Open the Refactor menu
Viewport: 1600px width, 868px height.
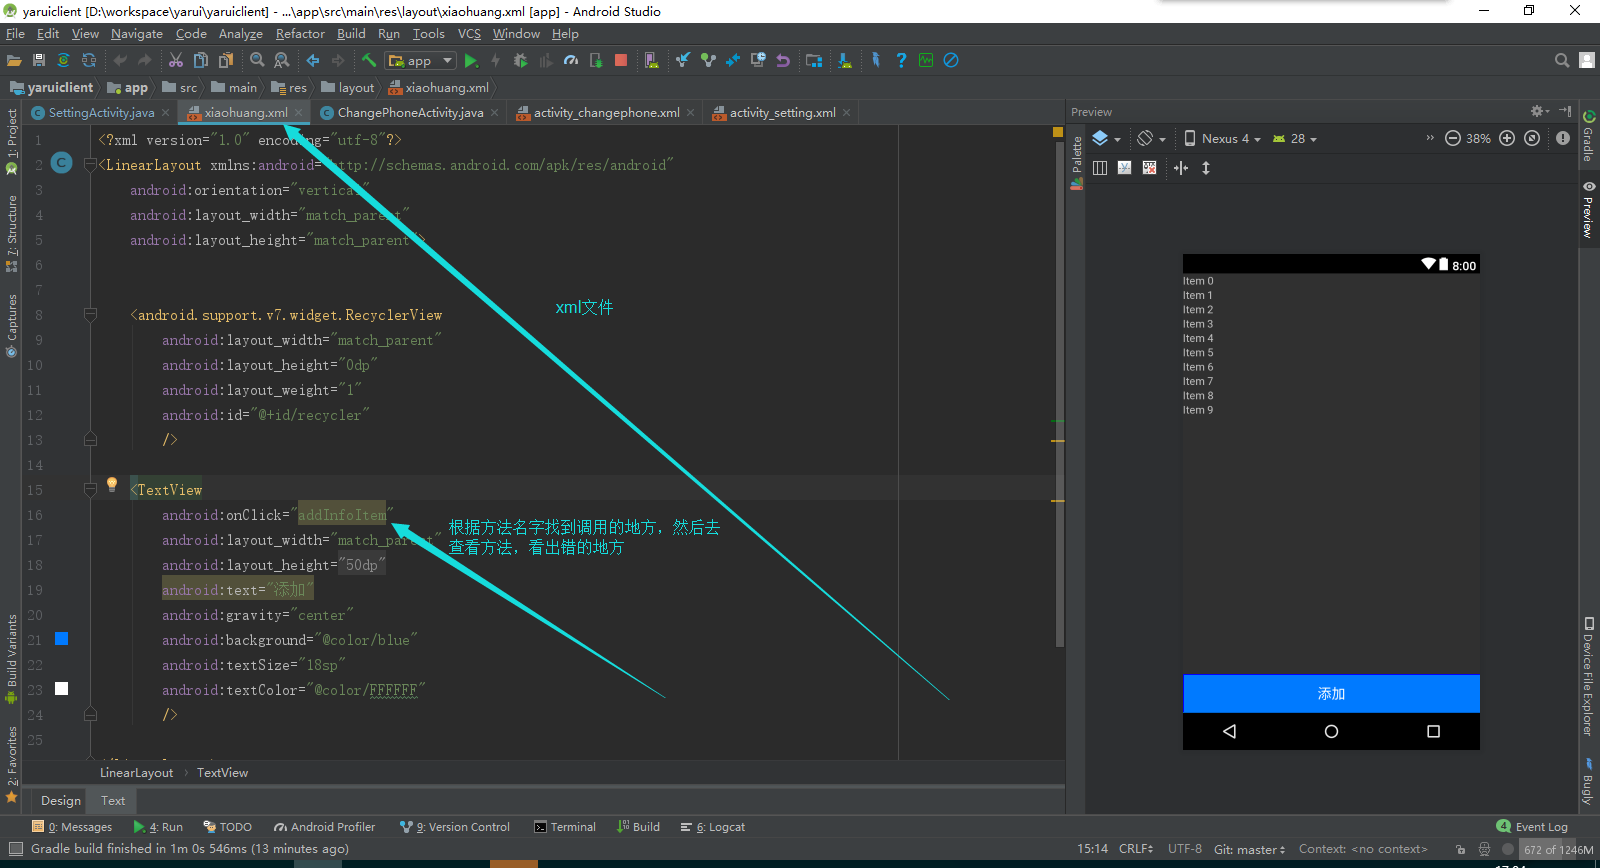tap(300, 33)
